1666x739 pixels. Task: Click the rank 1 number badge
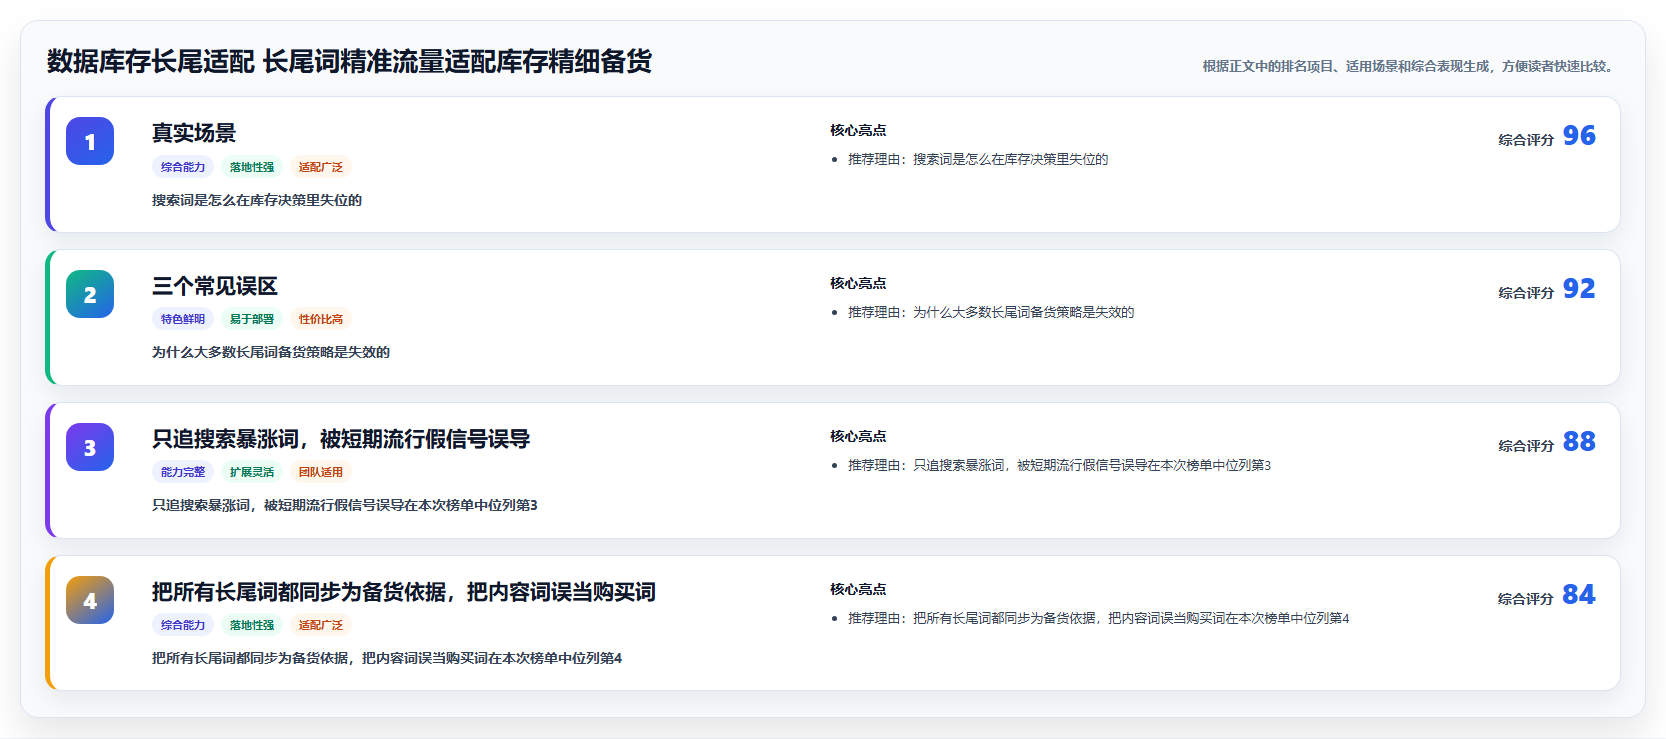pos(90,141)
